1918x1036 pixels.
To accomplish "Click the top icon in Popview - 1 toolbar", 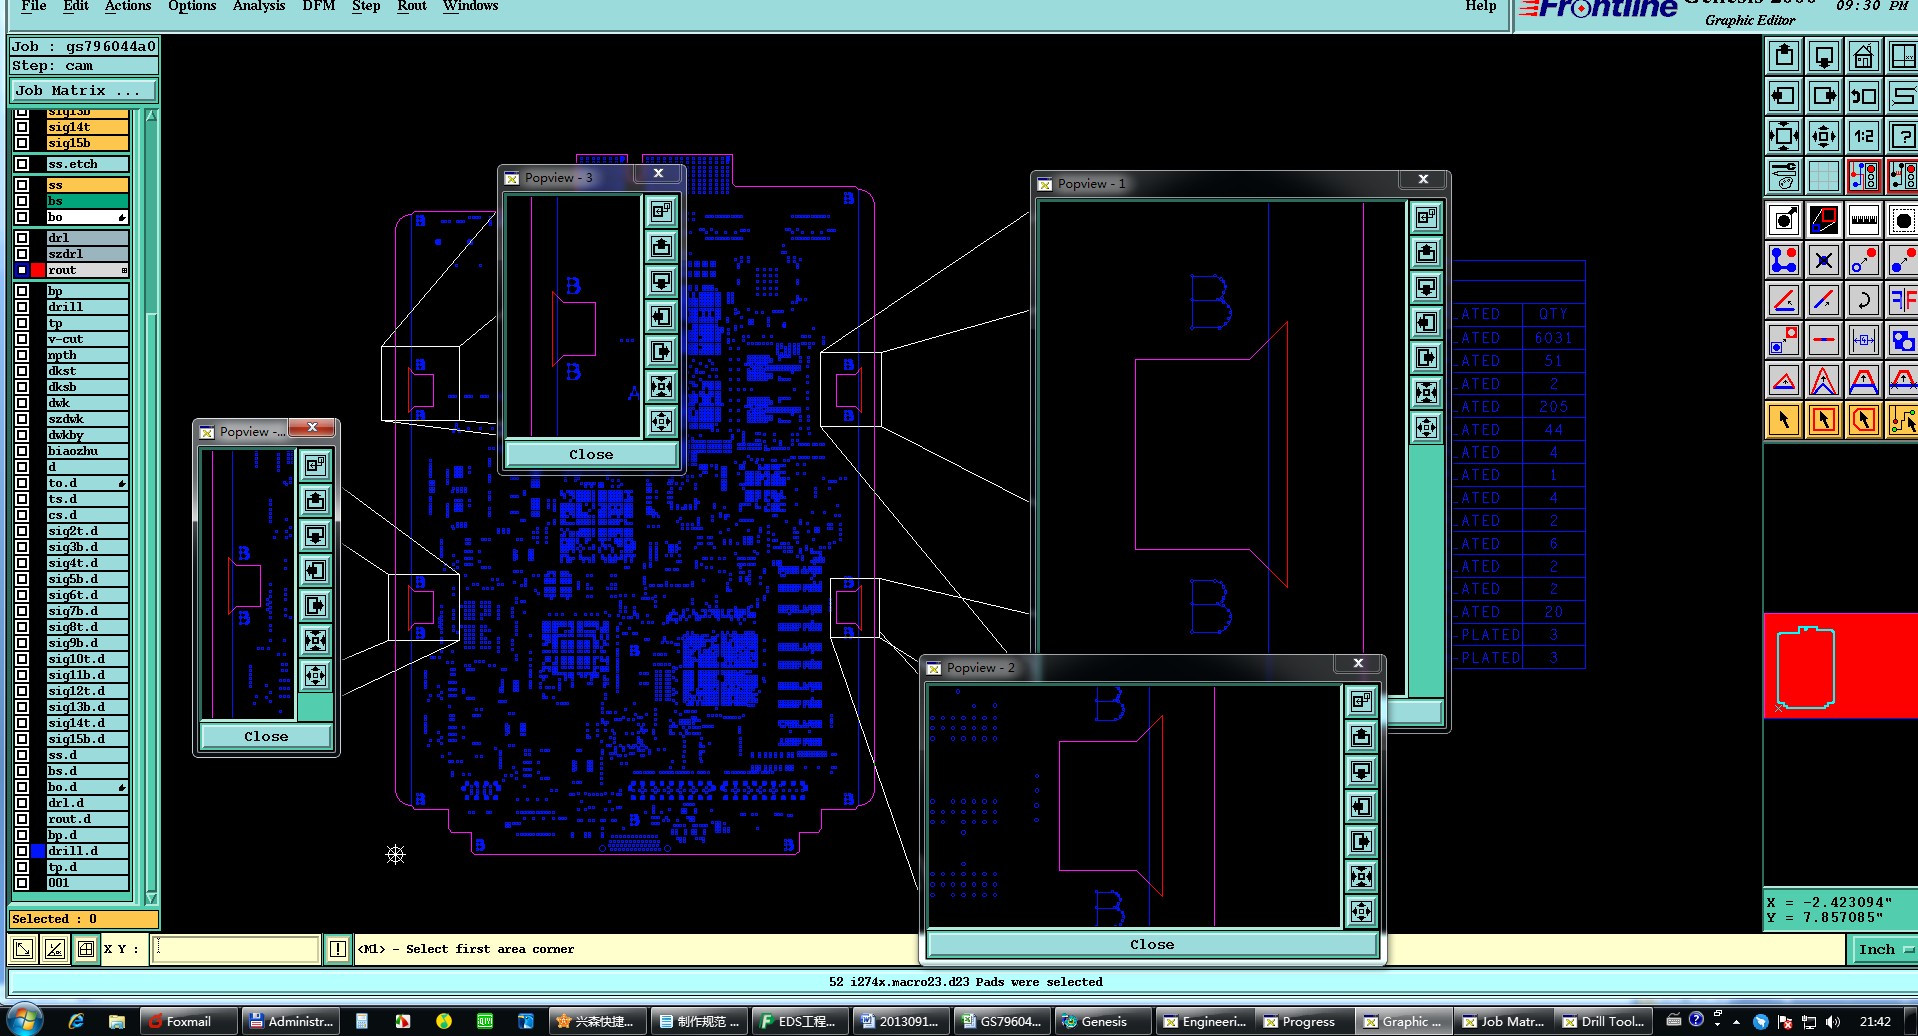I will [1426, 217].
